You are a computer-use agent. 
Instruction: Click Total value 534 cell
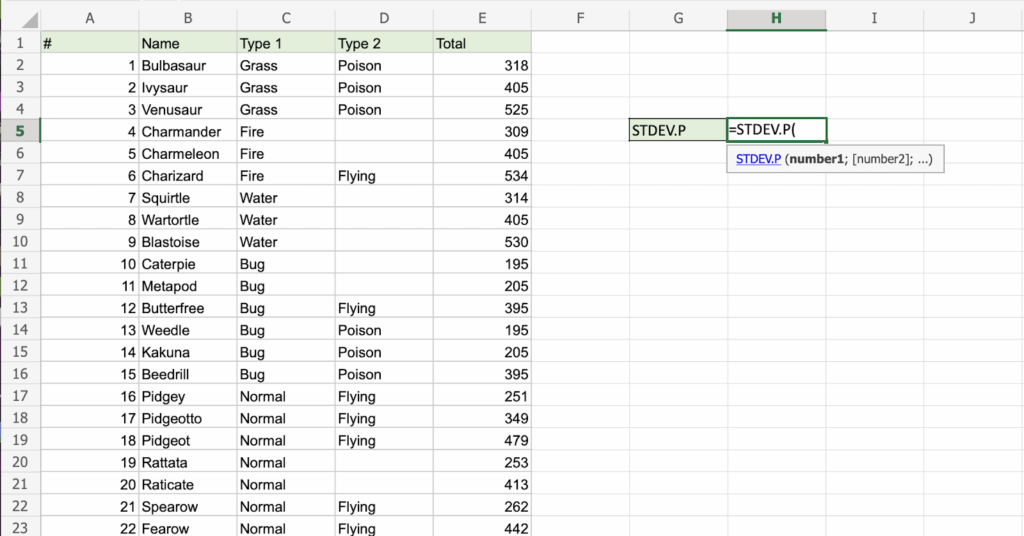[x=482, y=176]
